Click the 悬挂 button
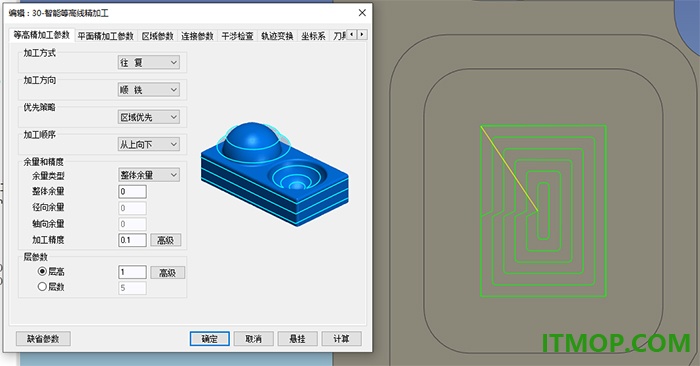This screenshot has height=366, width=700. (x=297, y=339)
